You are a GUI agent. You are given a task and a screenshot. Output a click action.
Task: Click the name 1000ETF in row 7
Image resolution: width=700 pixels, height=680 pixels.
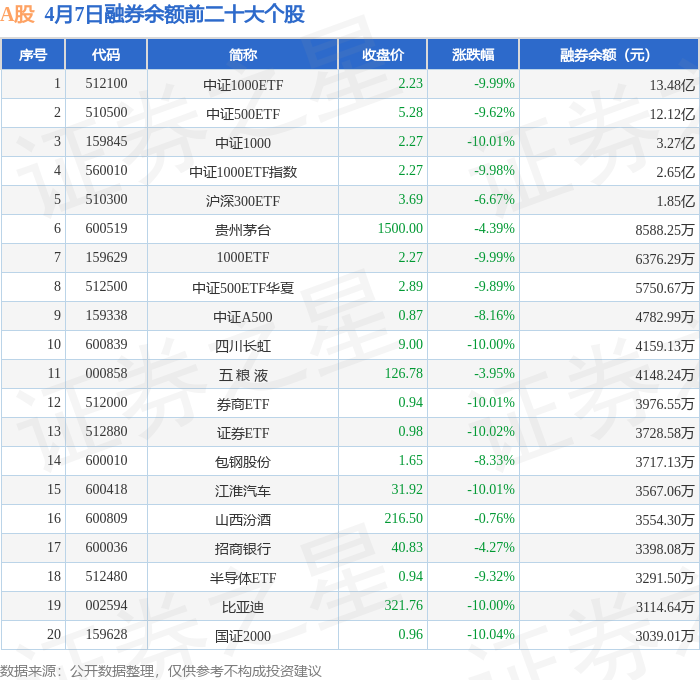(243, 258)
